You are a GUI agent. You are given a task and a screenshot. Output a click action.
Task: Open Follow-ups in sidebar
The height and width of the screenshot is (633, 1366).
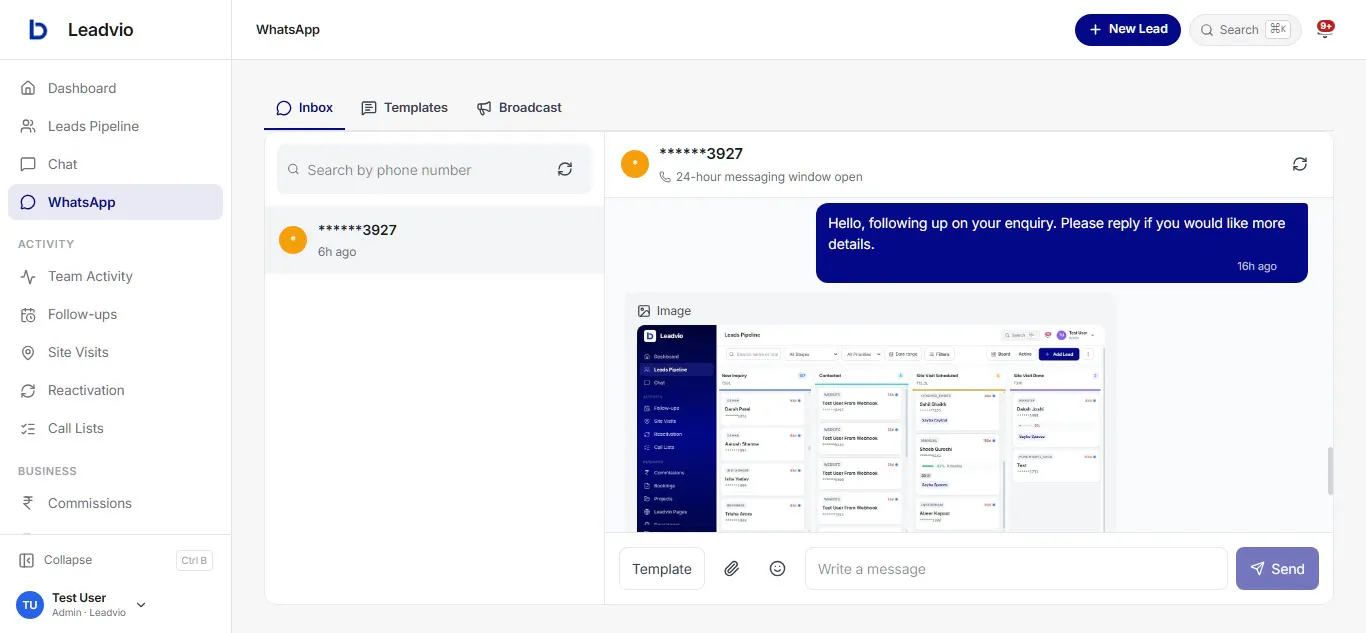click(115, 314)
